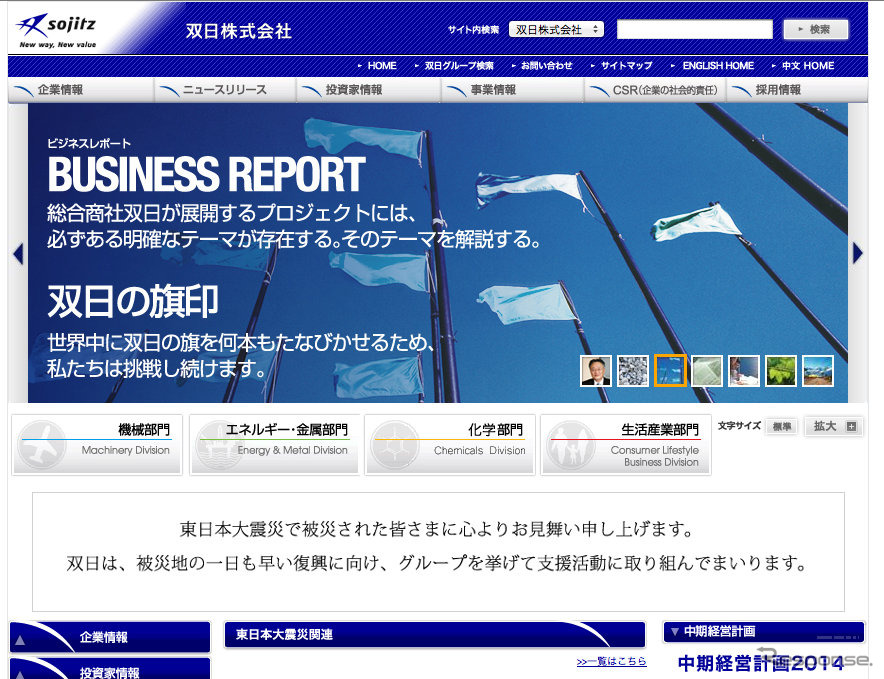Open the ニュースリリース navigation tab
The height and width of the screenshot is (679, 884).
pyautogui.click(x=224, y=90)
